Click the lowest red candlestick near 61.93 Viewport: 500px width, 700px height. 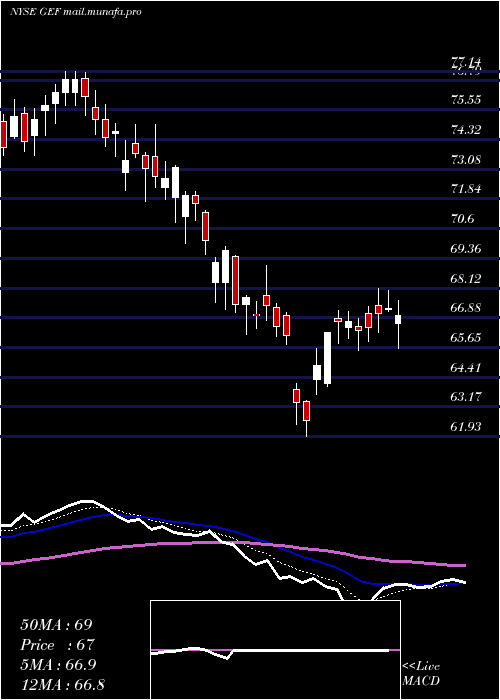306,411
